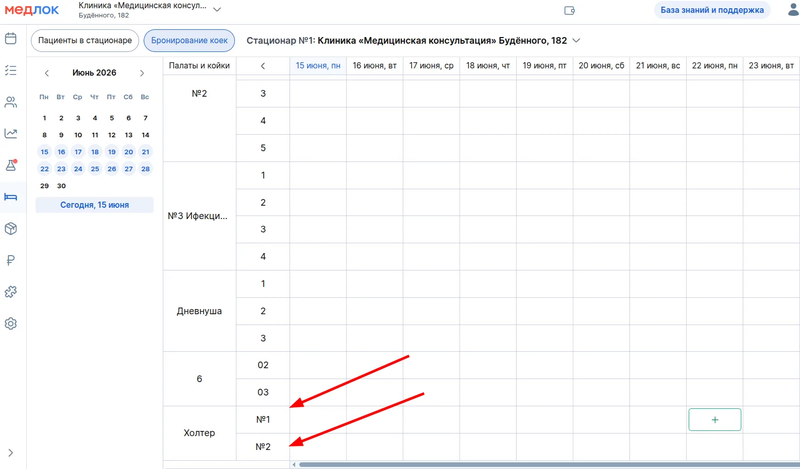
Task: Click the horizontal scrollbar under the schedule
Action: pyautogui.click(x=548, y=464)
